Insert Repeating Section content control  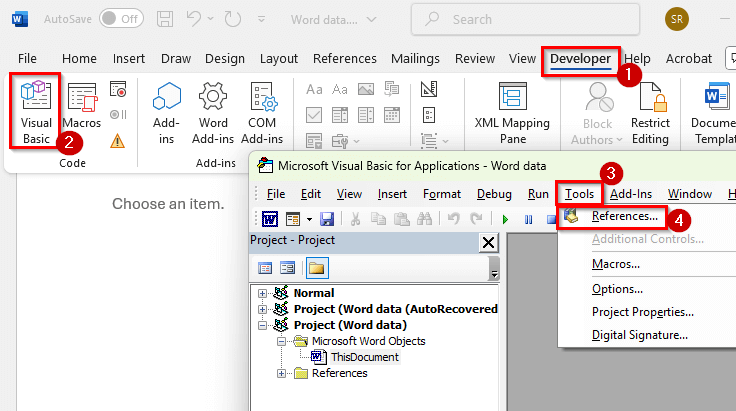314,141
